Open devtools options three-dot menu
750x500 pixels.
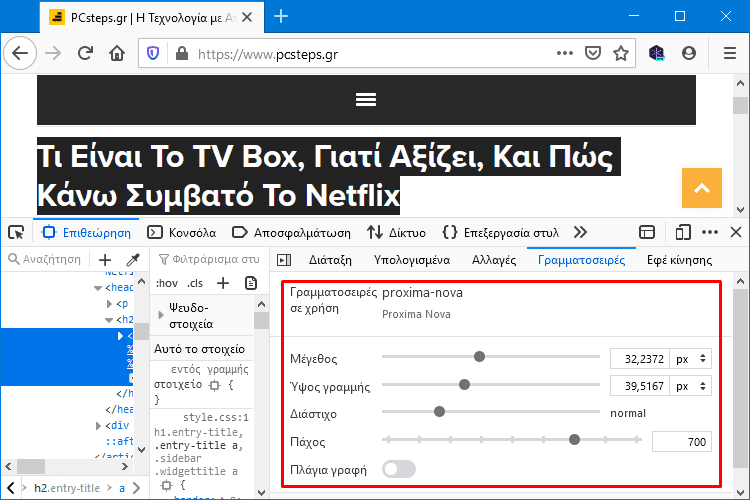[x=710, y=233]
